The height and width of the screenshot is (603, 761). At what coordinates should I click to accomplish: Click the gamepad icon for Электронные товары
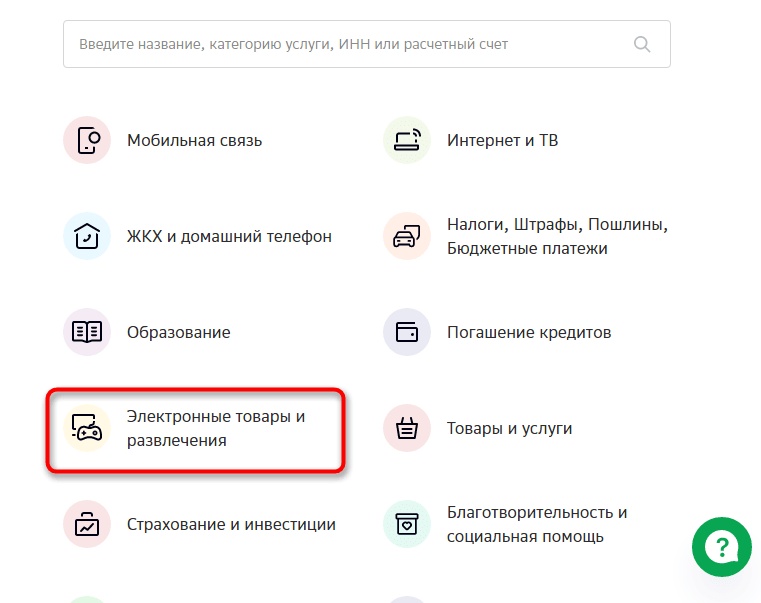[x=87, y=428]
